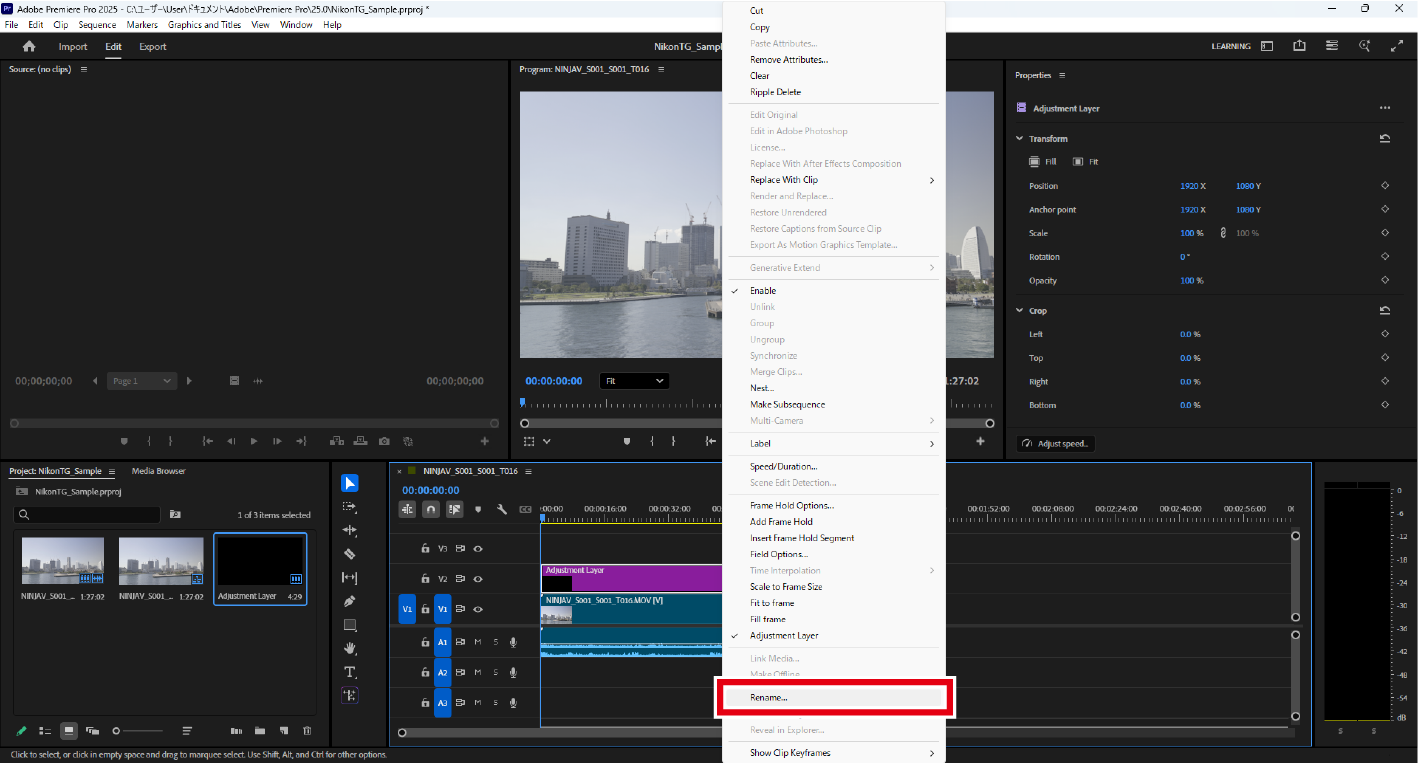Select the Pen tool
This screenshot has height=763, width=1418.
[350, 601]
